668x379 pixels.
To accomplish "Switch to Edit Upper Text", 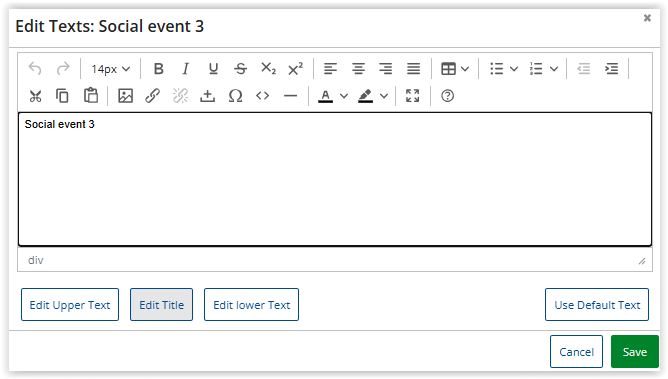I will click(70, 304).
